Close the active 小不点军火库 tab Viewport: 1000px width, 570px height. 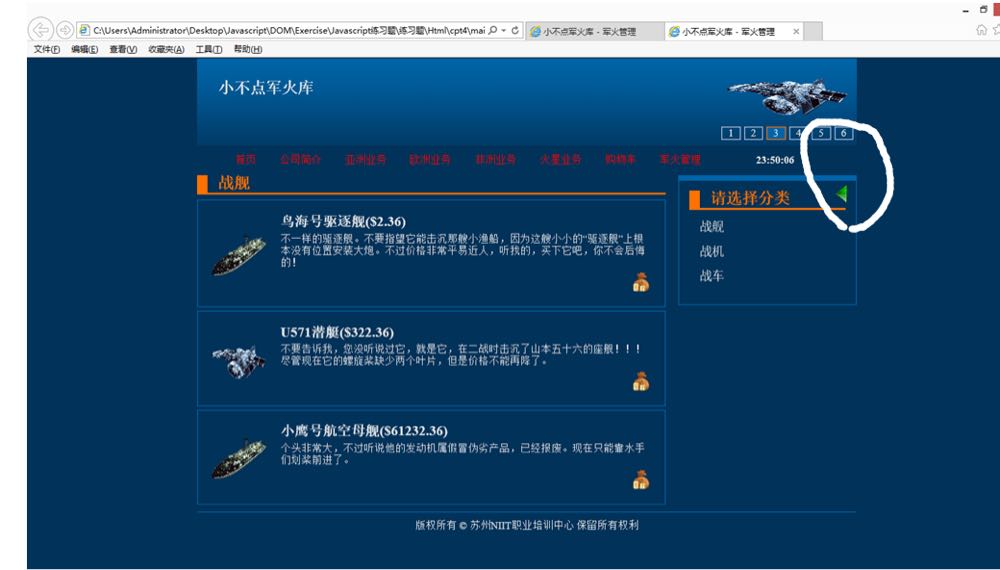(x=796, y=31)
